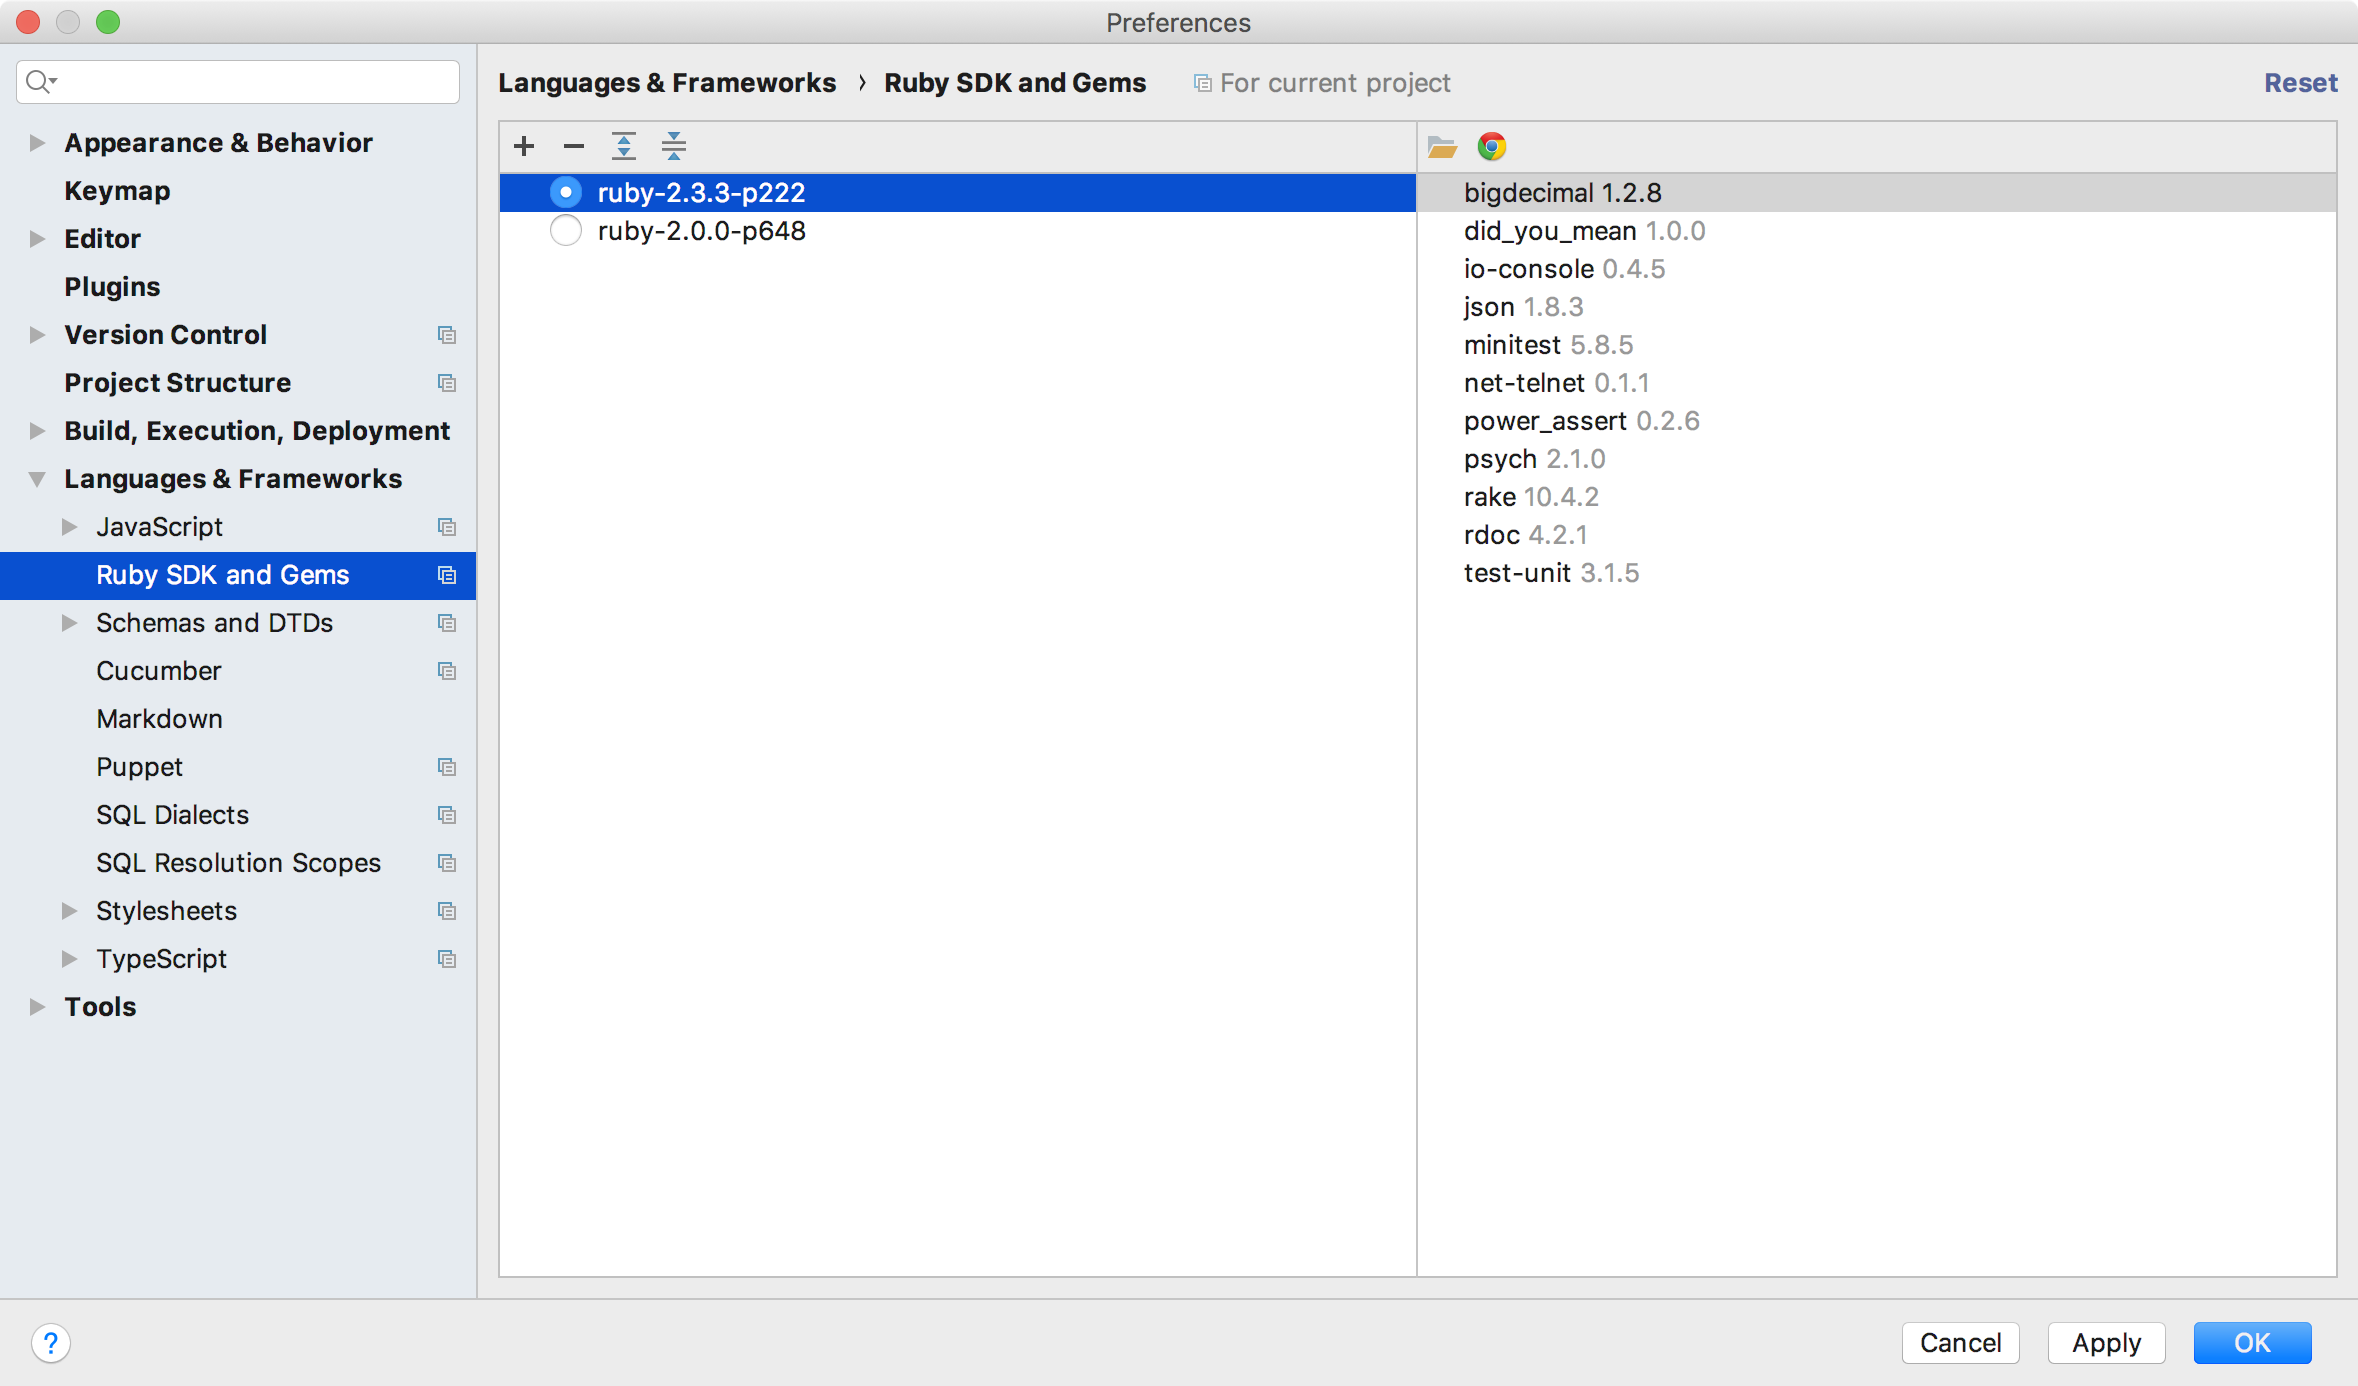Screen dimensions: 2358x1386
Task: Click project-level icon beside Puppet
Action: click(x=447, y=767)
